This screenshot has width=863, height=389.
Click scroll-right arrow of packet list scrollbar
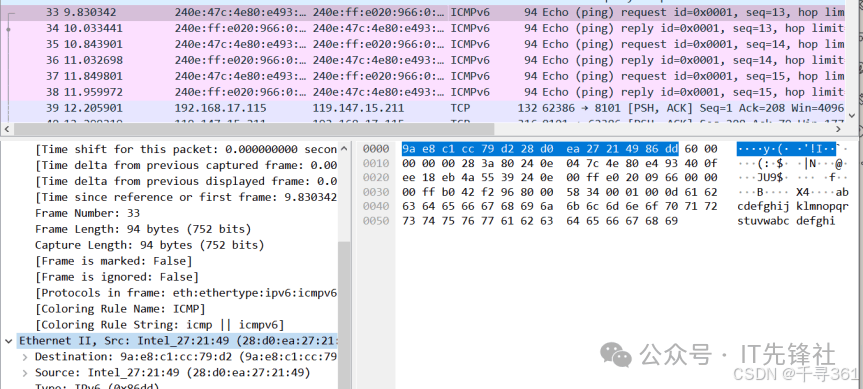839,129
